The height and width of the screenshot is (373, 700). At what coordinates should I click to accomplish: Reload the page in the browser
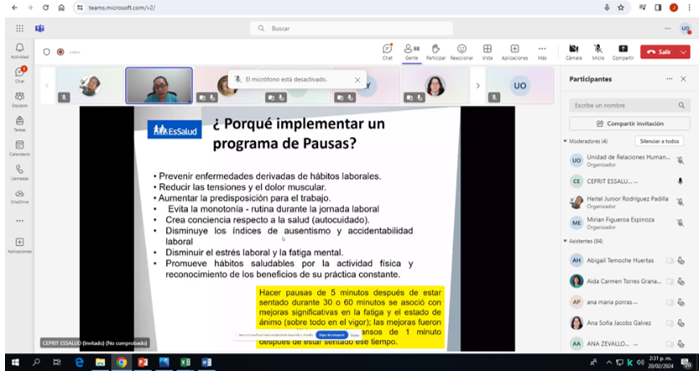[46, 8]
